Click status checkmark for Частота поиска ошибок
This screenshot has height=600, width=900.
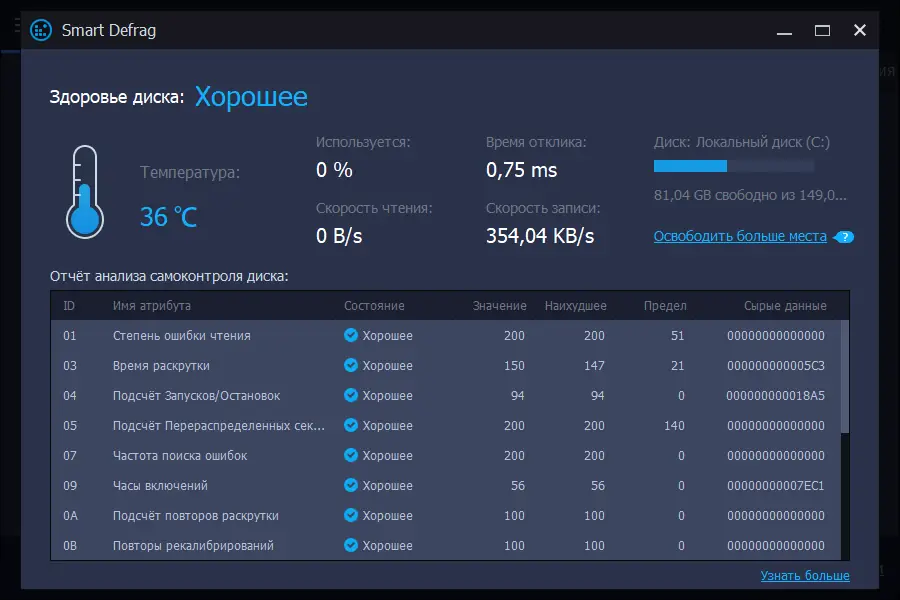(x=350, y=456)
